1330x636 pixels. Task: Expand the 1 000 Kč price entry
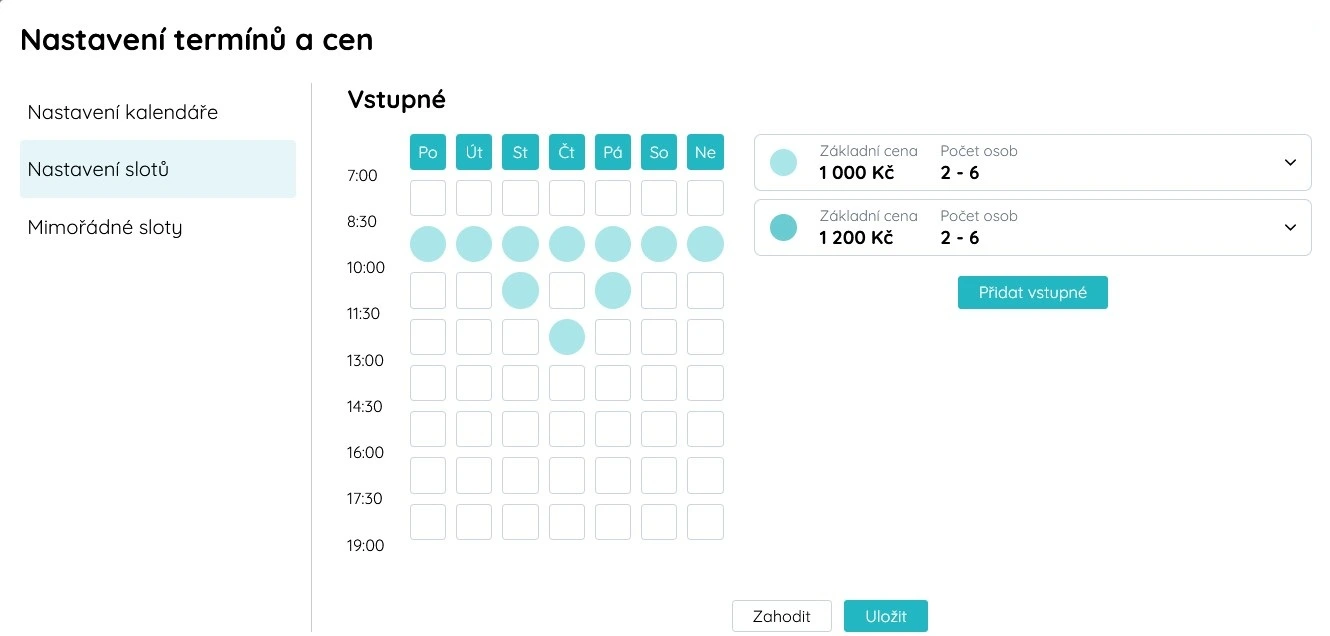click(x=1290, y=162)
